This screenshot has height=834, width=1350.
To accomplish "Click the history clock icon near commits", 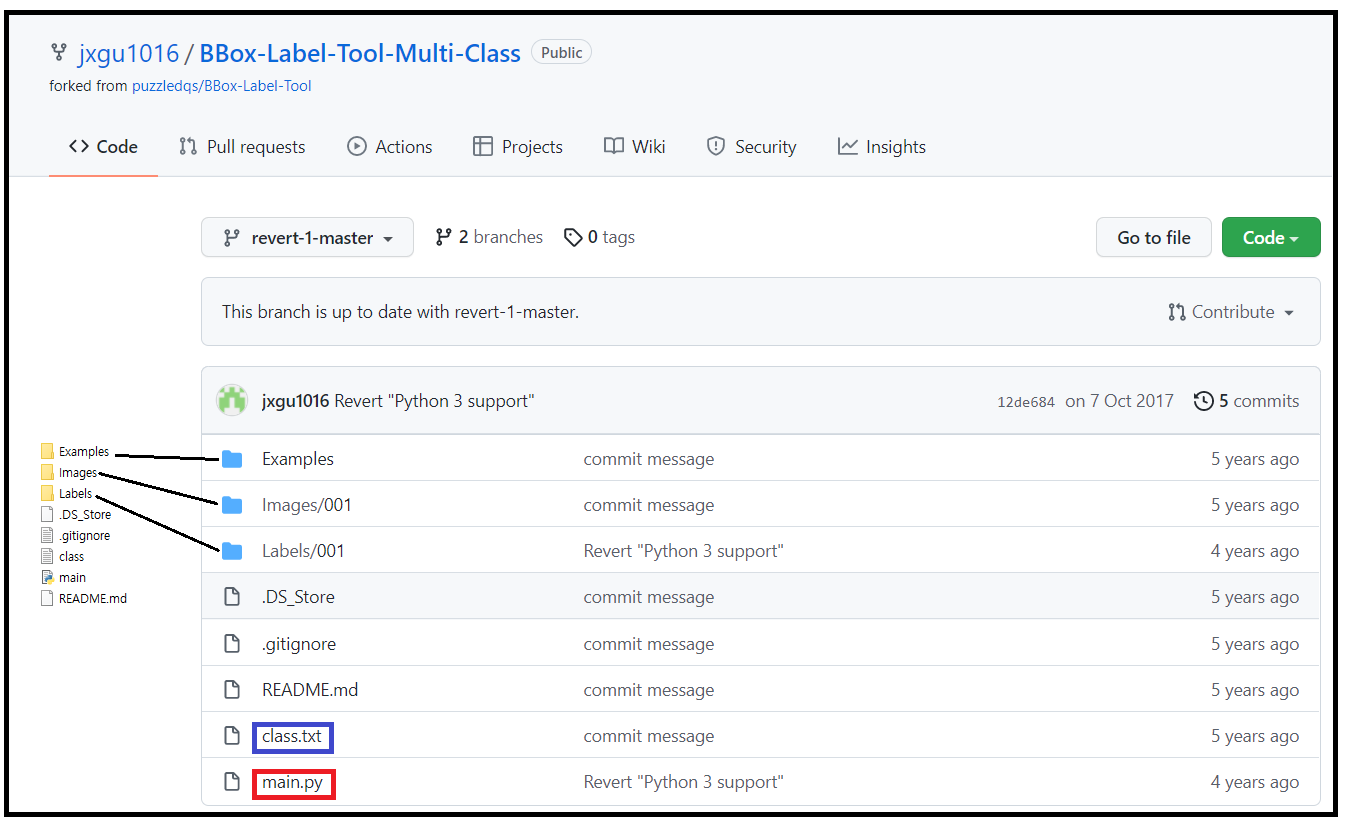I will pos(1204,401).
